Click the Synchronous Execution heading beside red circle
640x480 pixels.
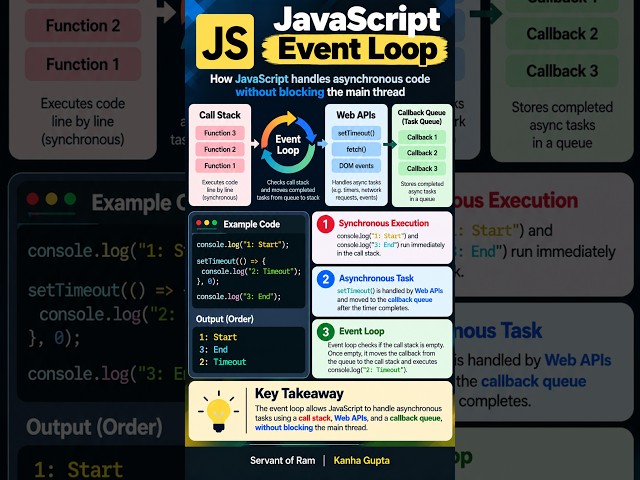(384, 223)
